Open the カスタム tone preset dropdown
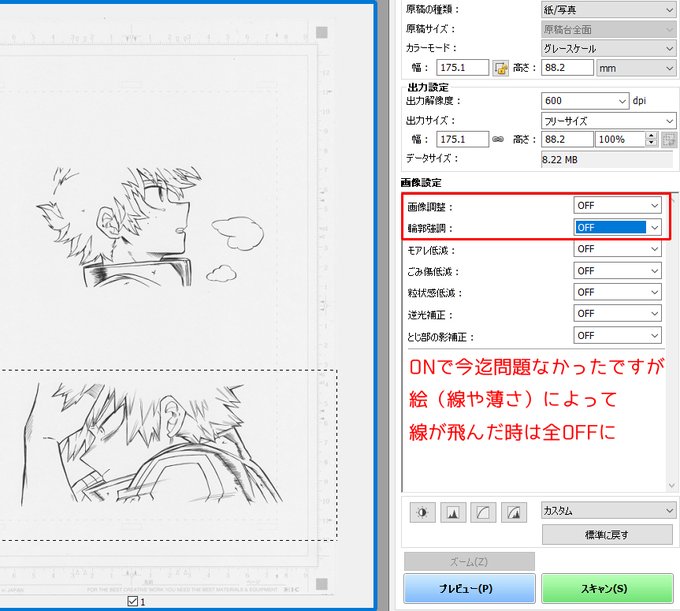Image resolution: width=680 pixels, height=611 pixels. (608, 511)
